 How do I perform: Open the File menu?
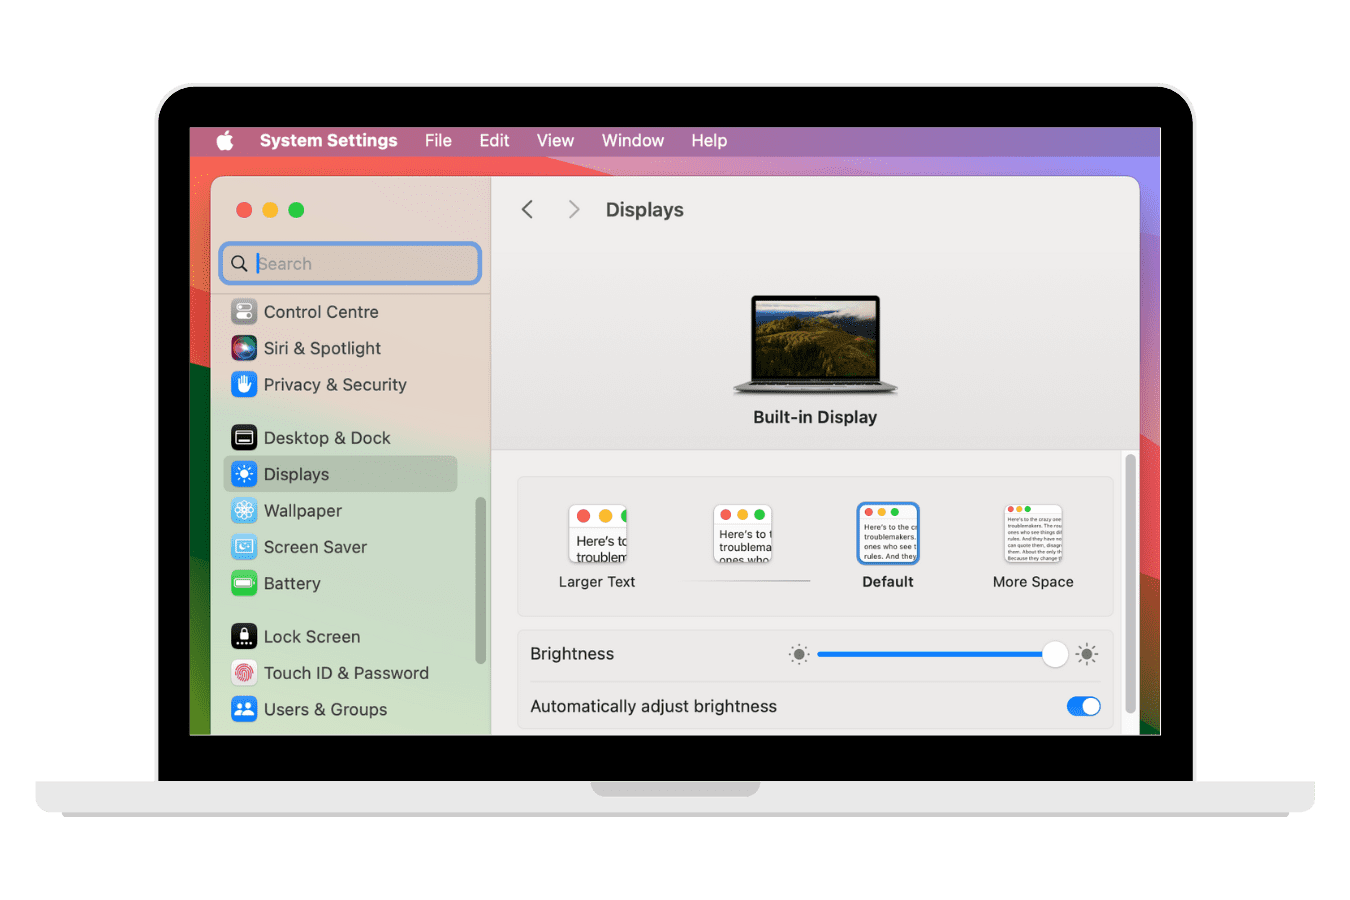point(438,140)
